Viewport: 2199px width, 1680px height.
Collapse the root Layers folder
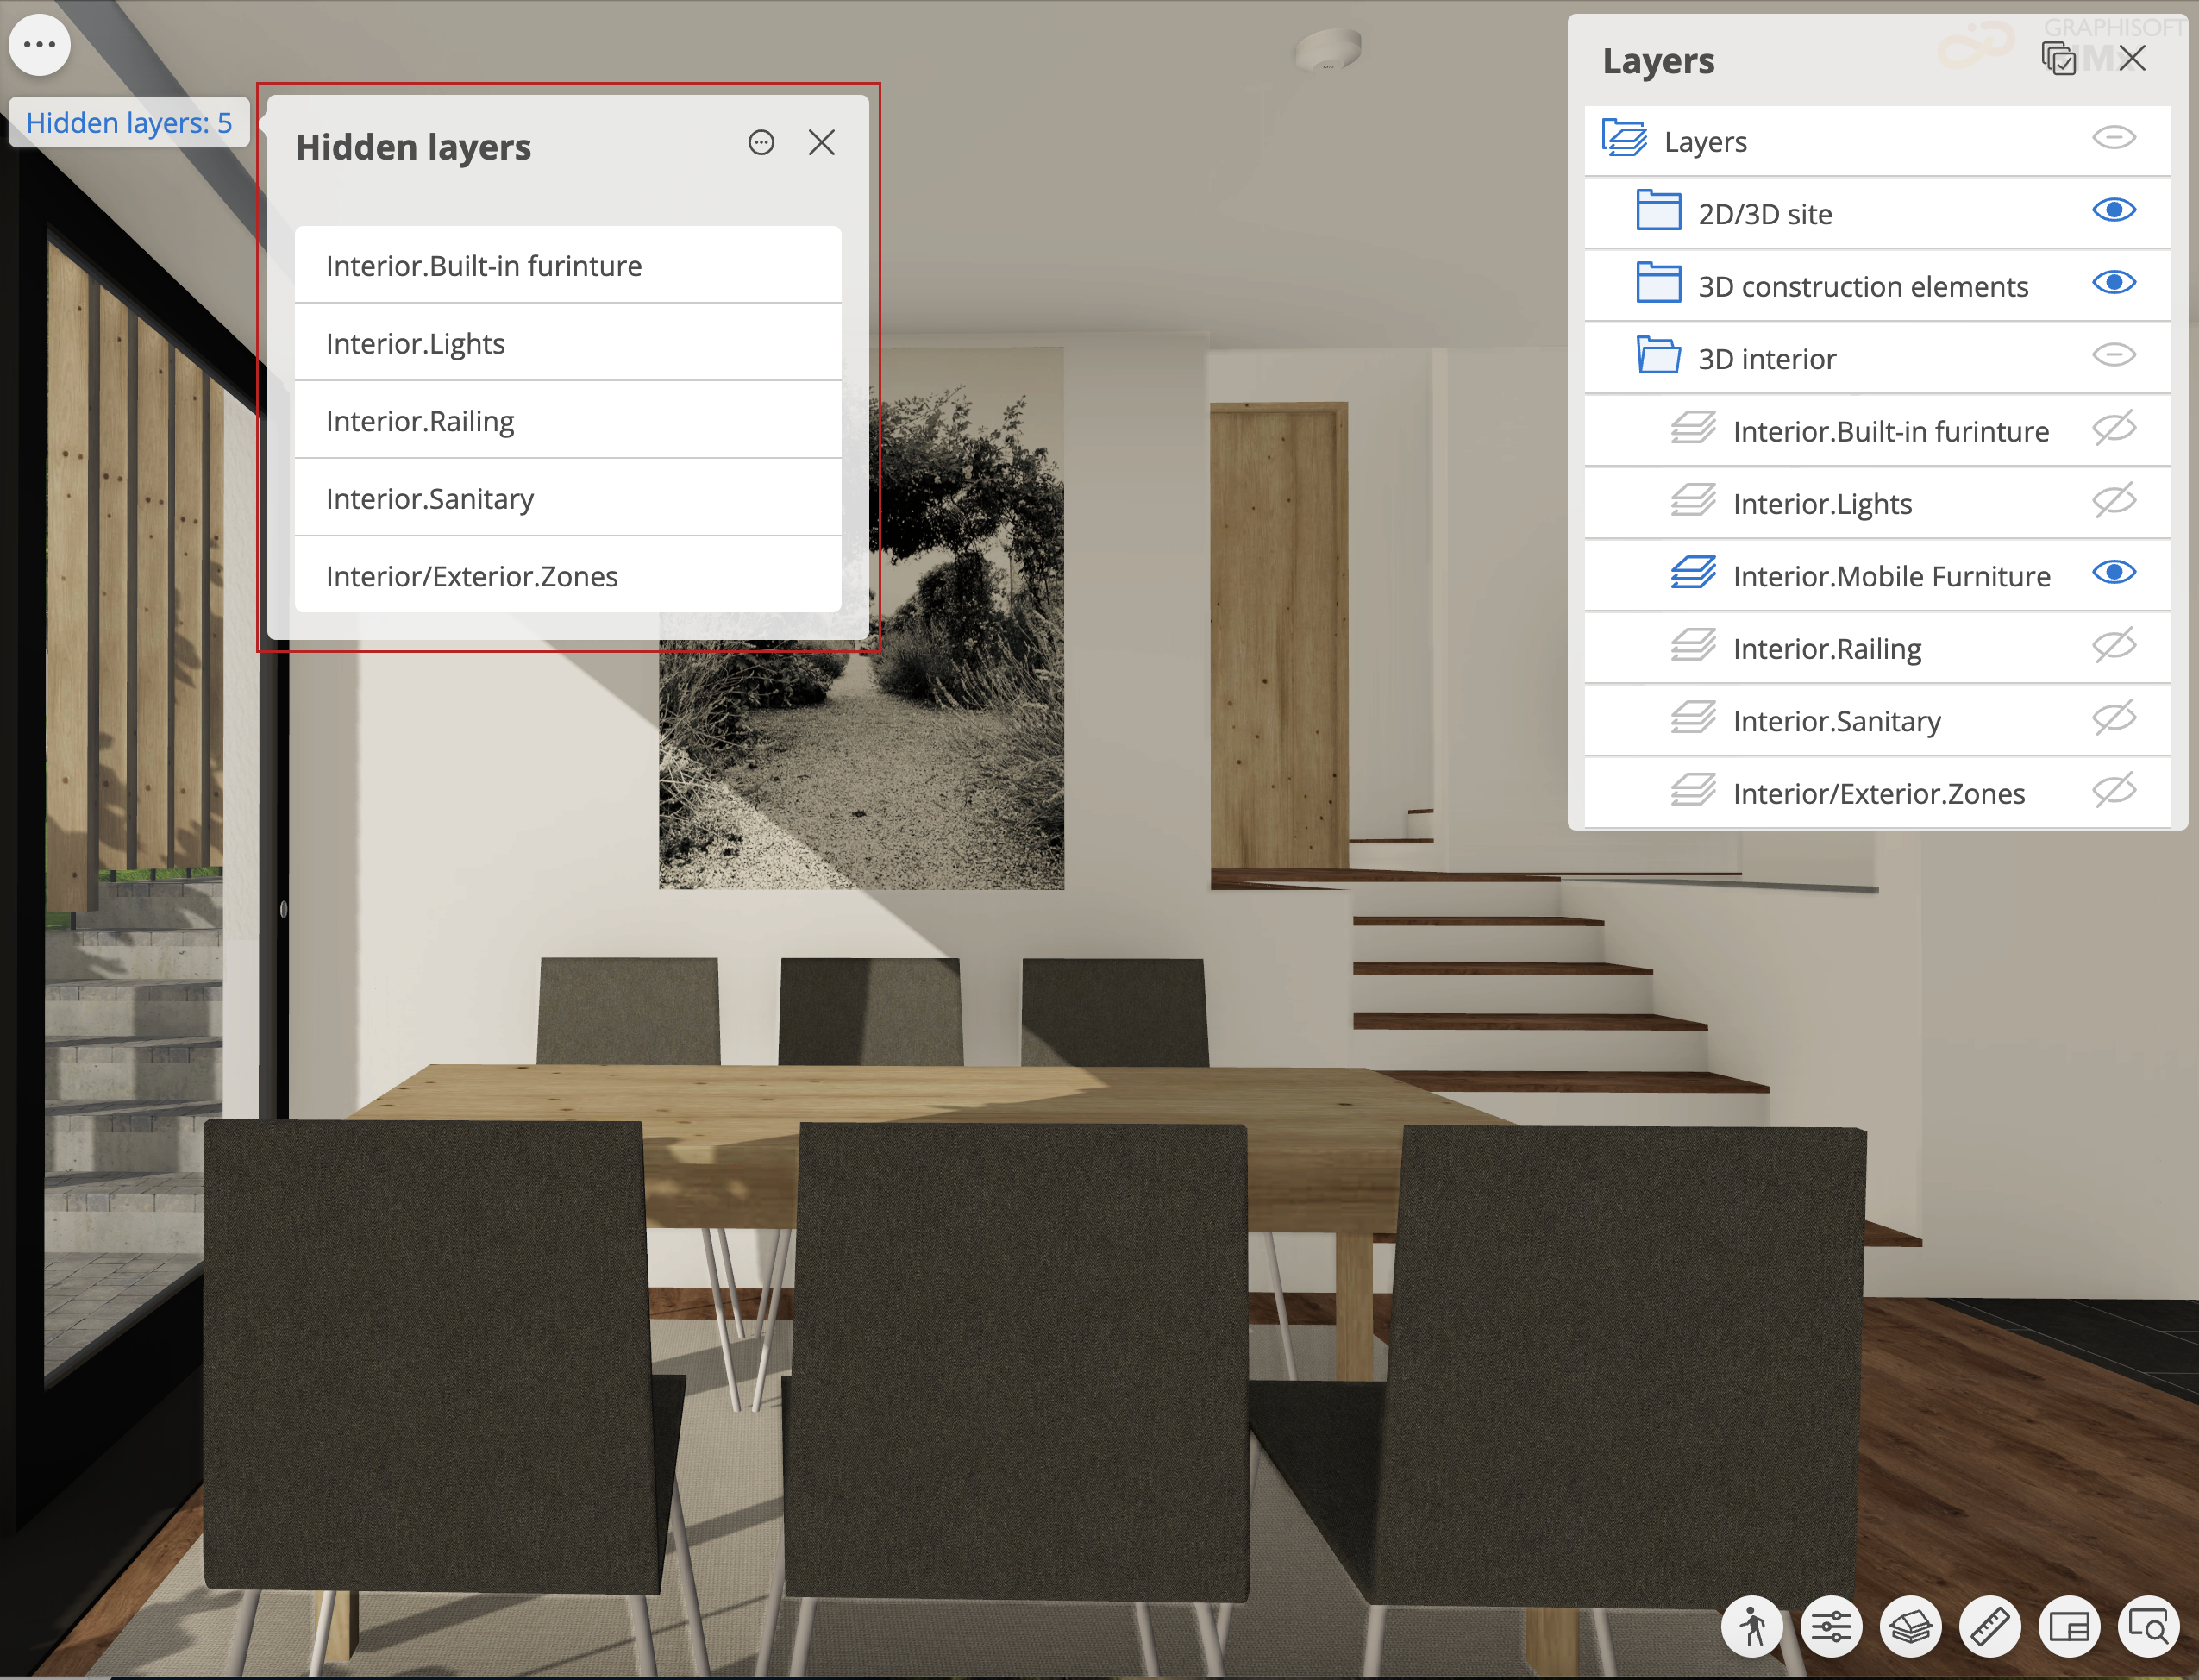[1624, 139]
